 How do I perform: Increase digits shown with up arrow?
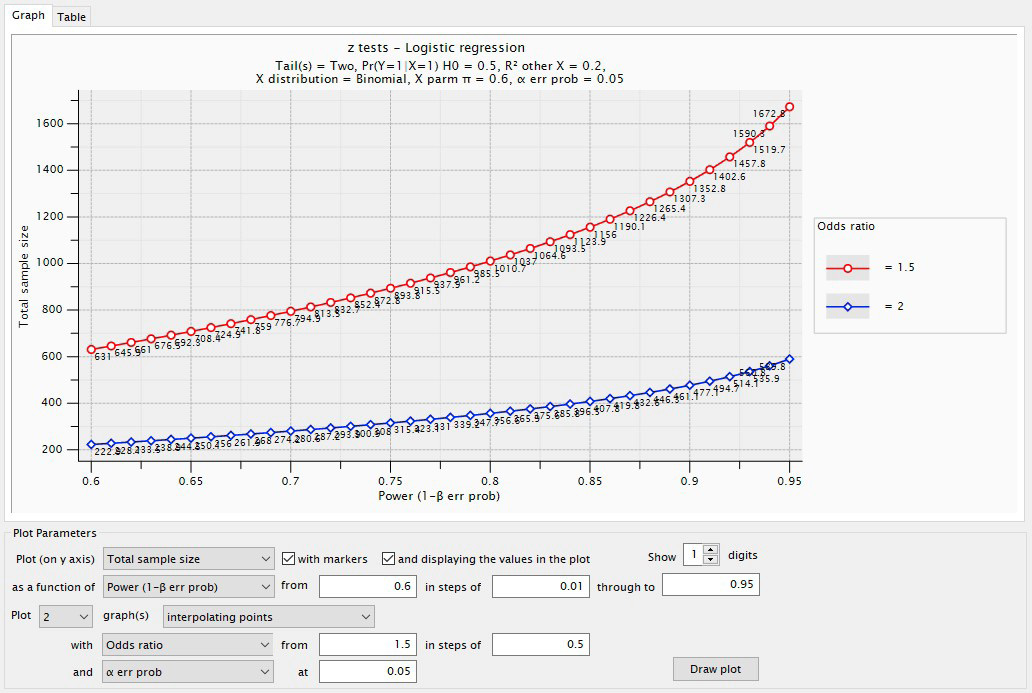(x=711, y=549)
